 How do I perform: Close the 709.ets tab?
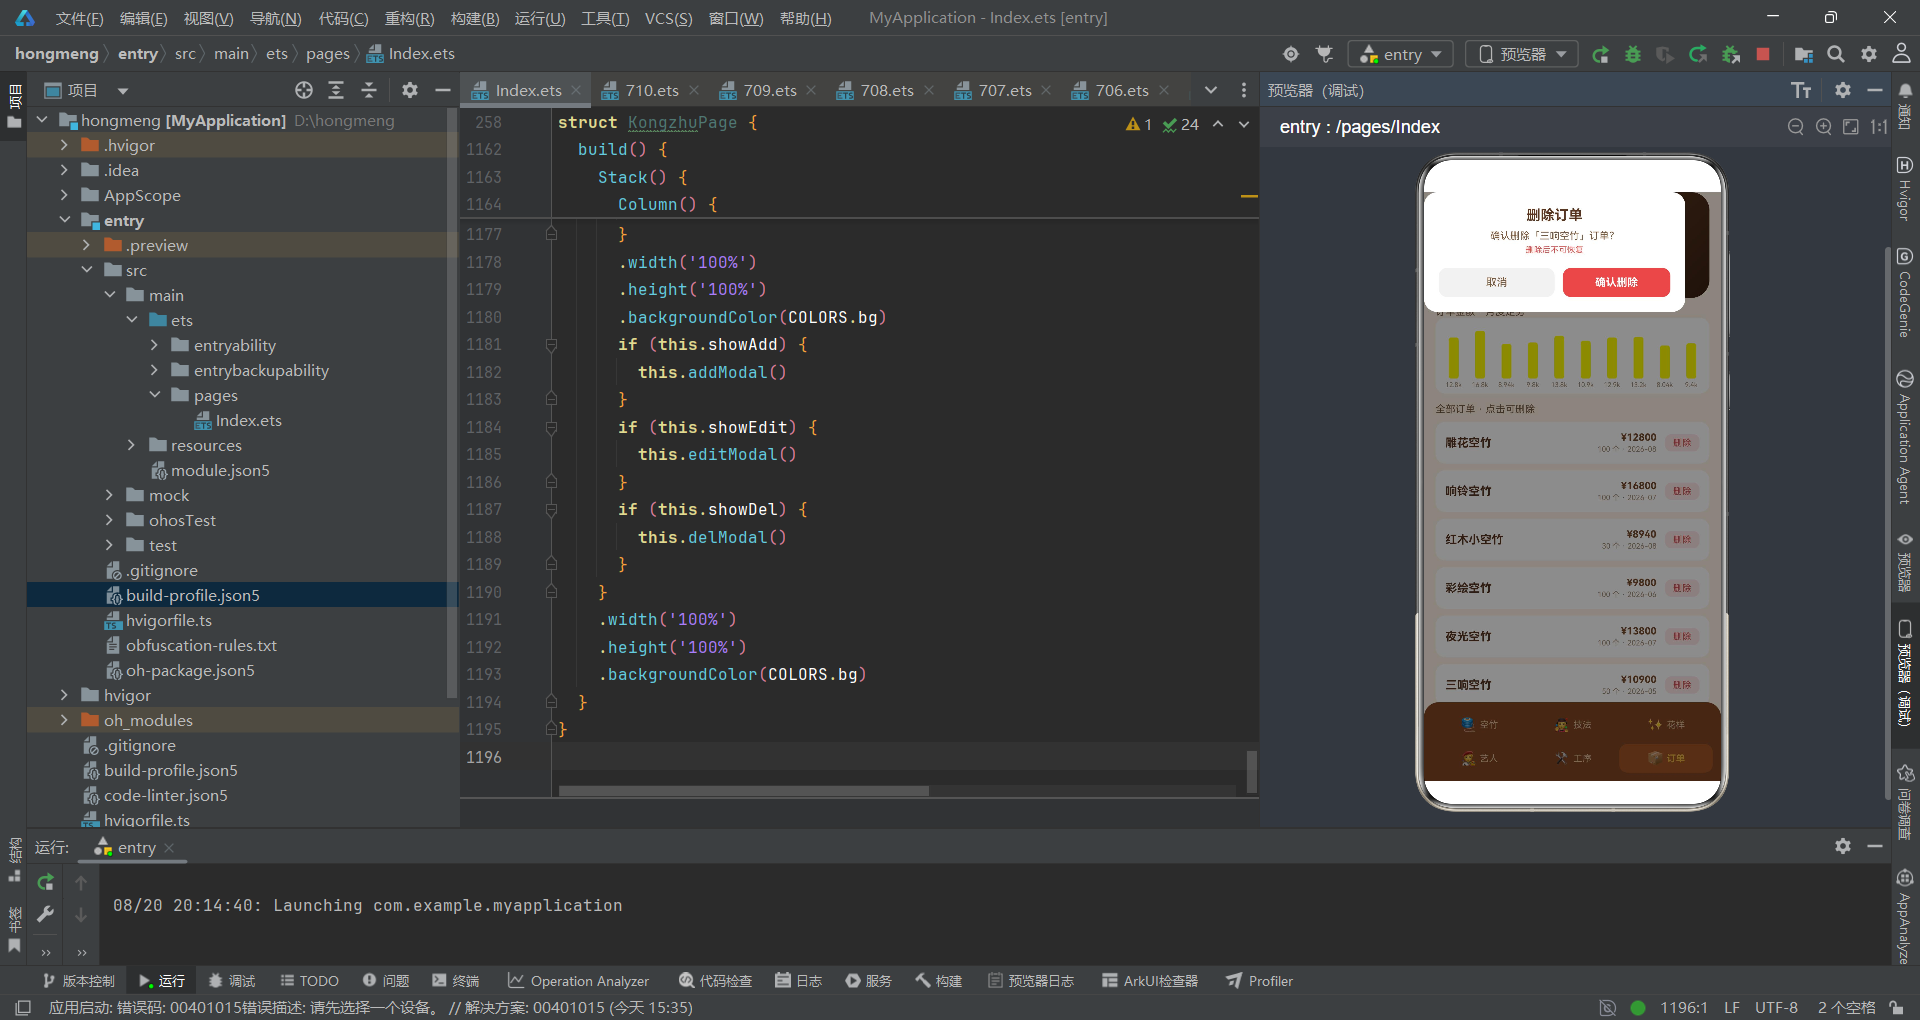coord(811,90)
